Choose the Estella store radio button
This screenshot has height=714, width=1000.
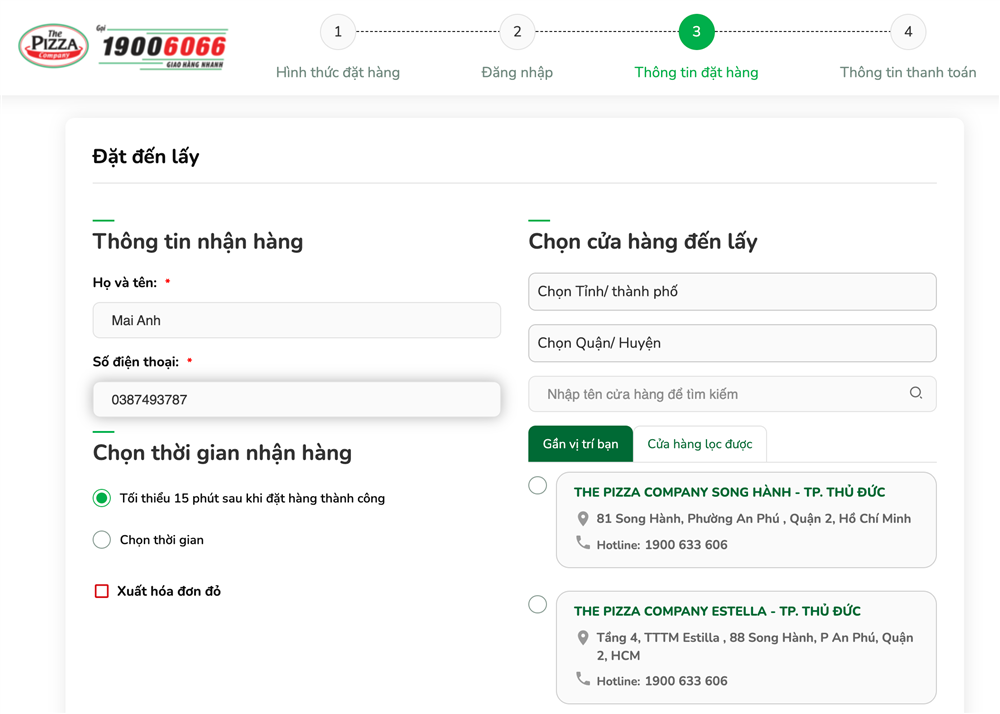tap(538, 604)
